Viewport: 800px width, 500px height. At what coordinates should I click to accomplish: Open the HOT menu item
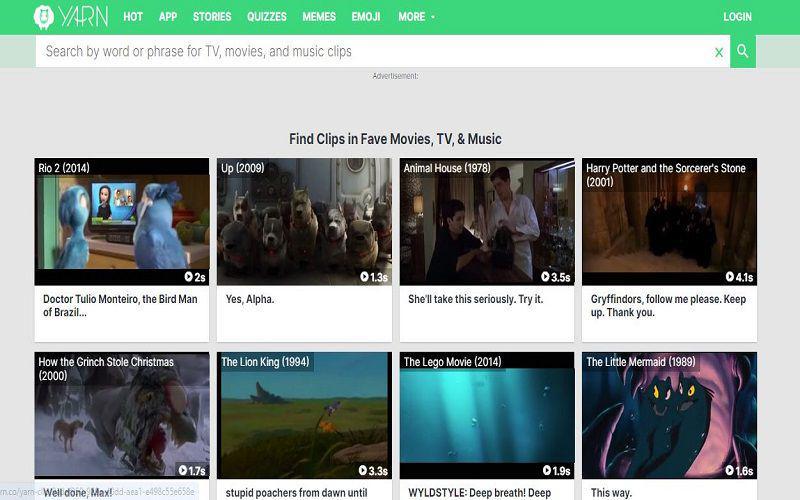[x=133, y=17]
